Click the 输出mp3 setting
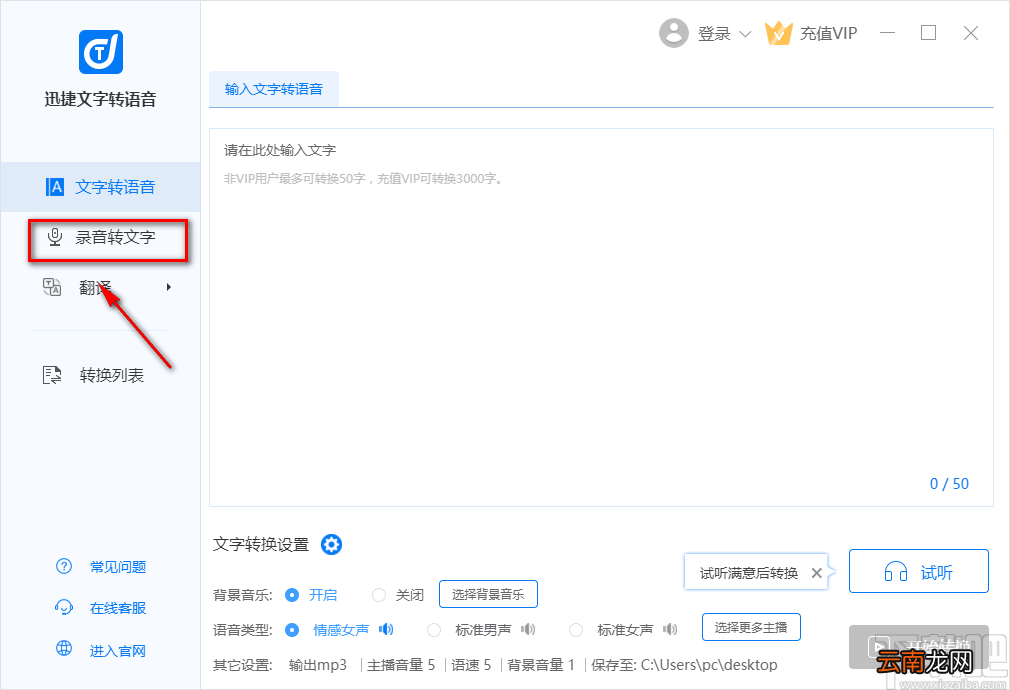1010x690 pixels. click(x=318, y=665)
